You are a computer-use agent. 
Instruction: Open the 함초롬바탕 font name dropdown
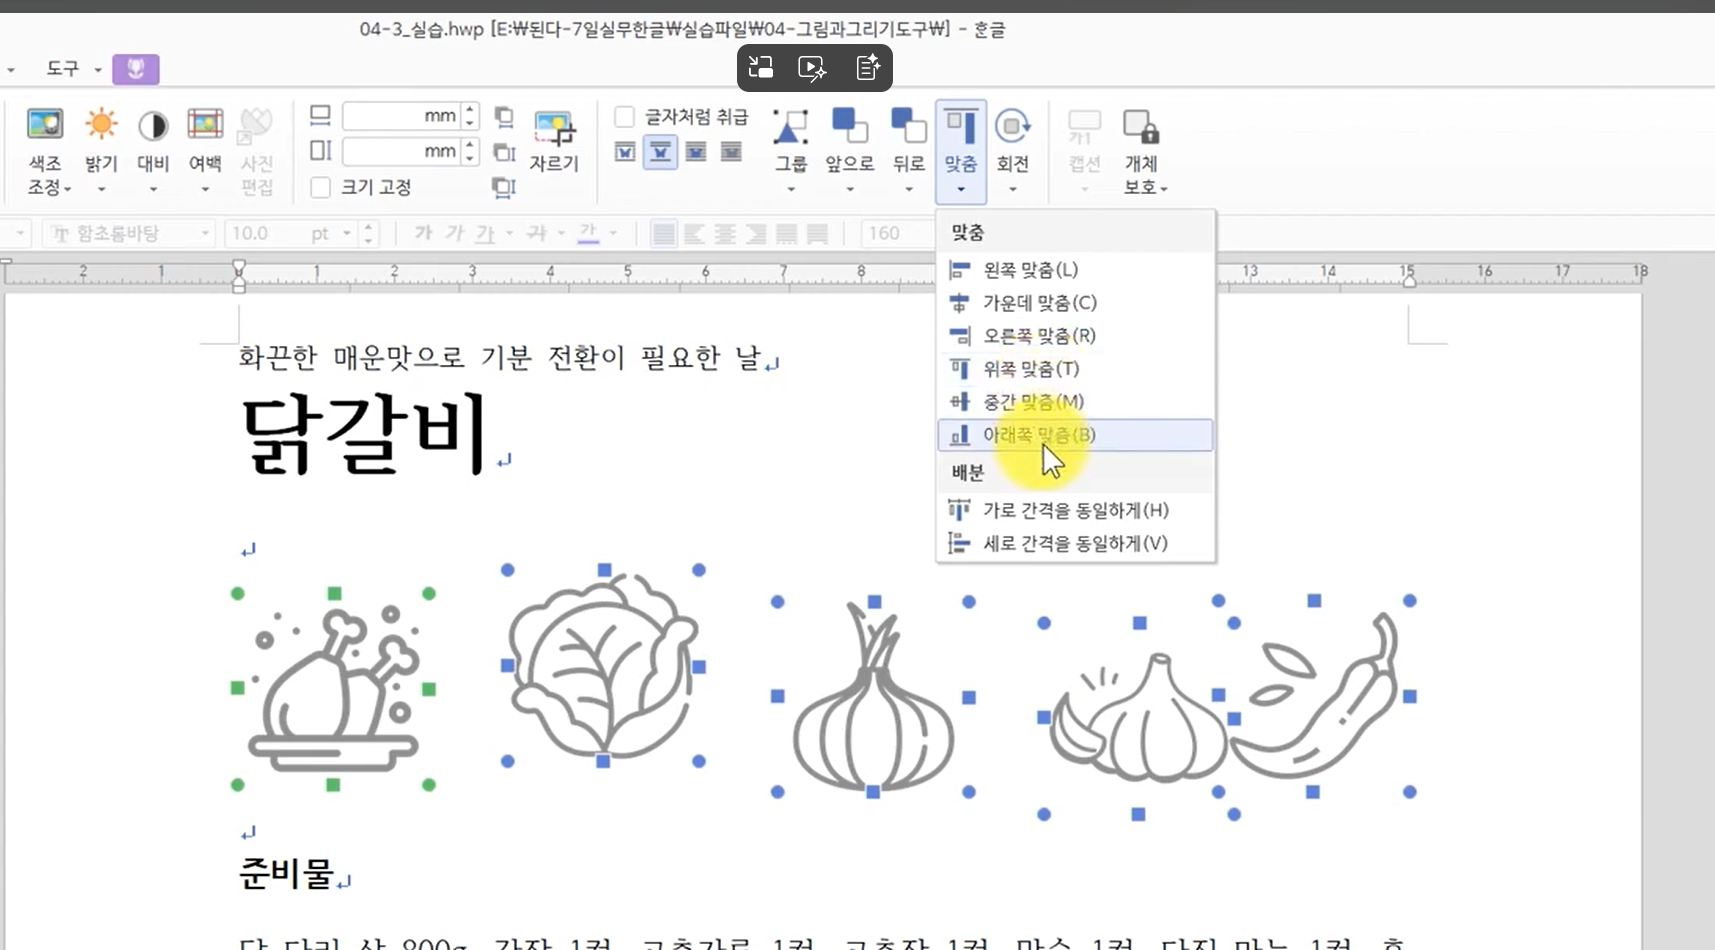(x=205, y=234)
